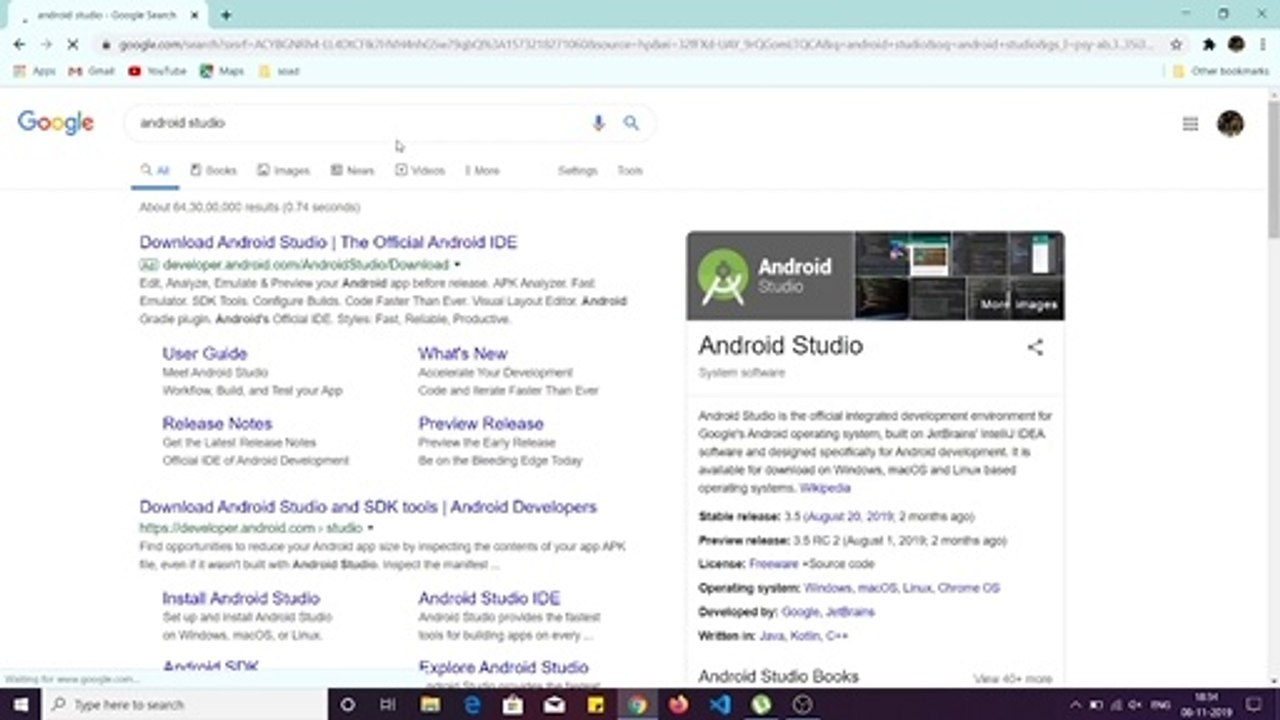
Task: Open the Maps bookmark
Action: (x=222, y=71)
